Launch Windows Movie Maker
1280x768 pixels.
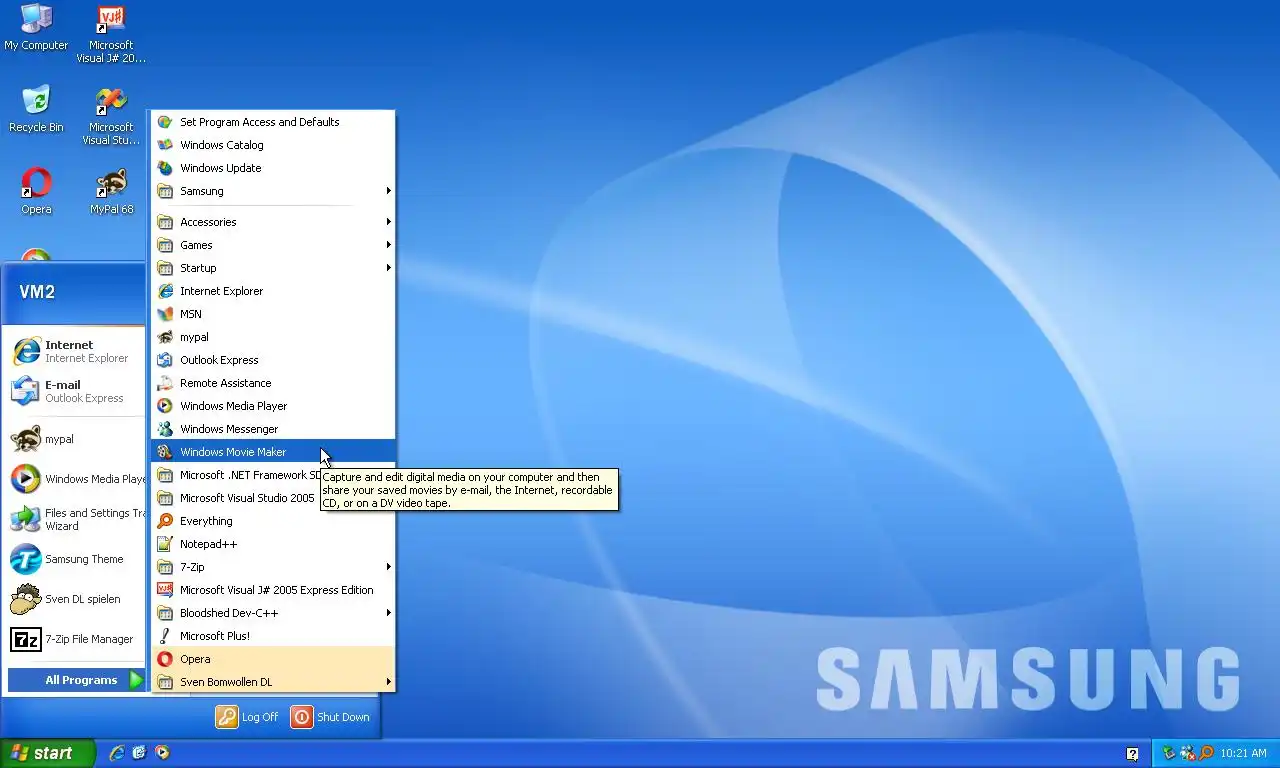tap(273, 452)
